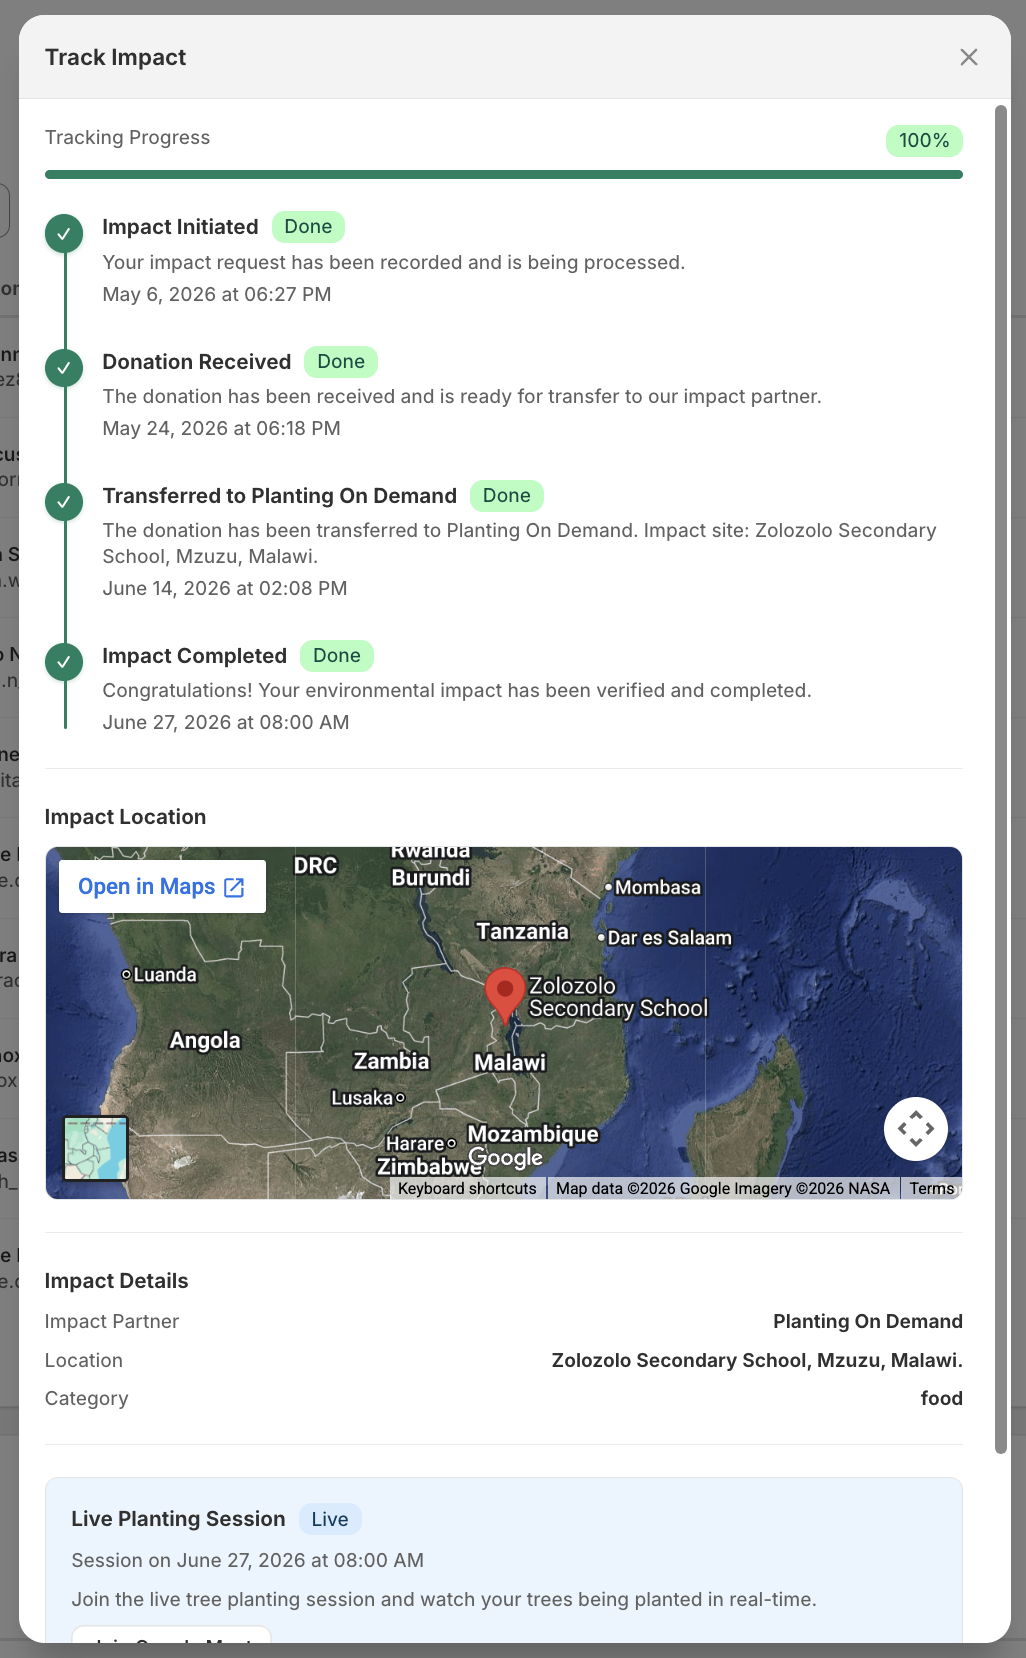Viewport: 1026px width, 1658px height.
Task: Click the tracking progress bar
Action: [x=504, y=175]
